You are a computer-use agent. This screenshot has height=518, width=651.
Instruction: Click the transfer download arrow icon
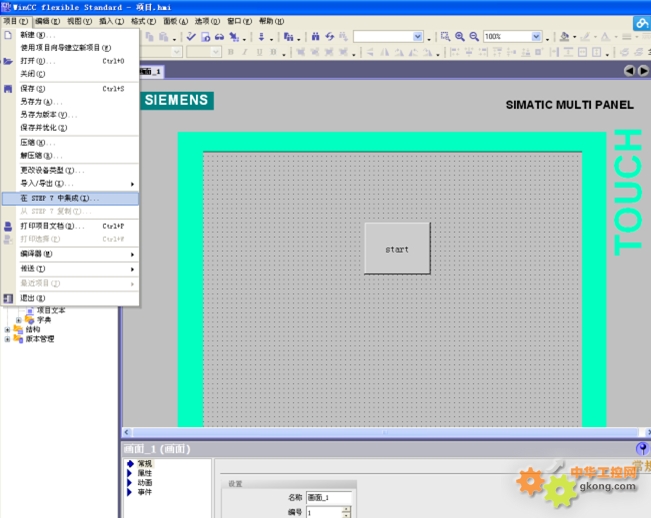[x=261, y=37]
